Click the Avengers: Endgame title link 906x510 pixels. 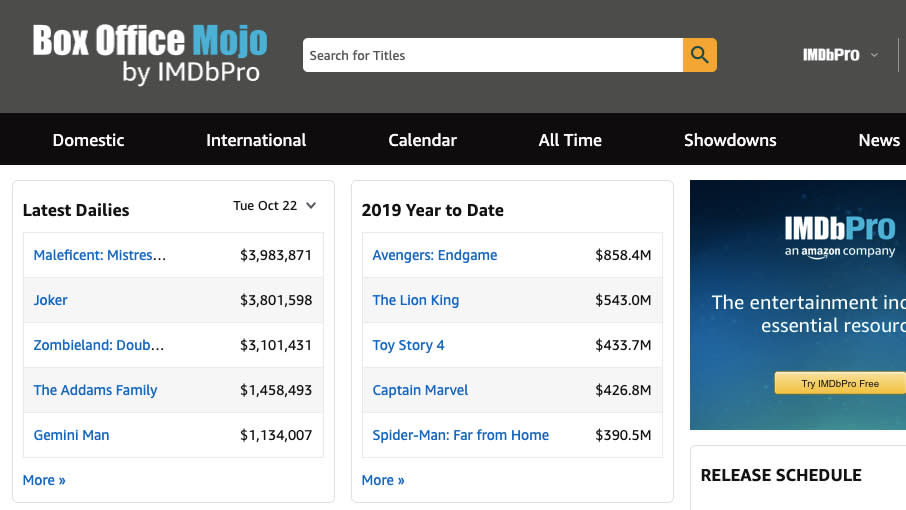point(434,255)
